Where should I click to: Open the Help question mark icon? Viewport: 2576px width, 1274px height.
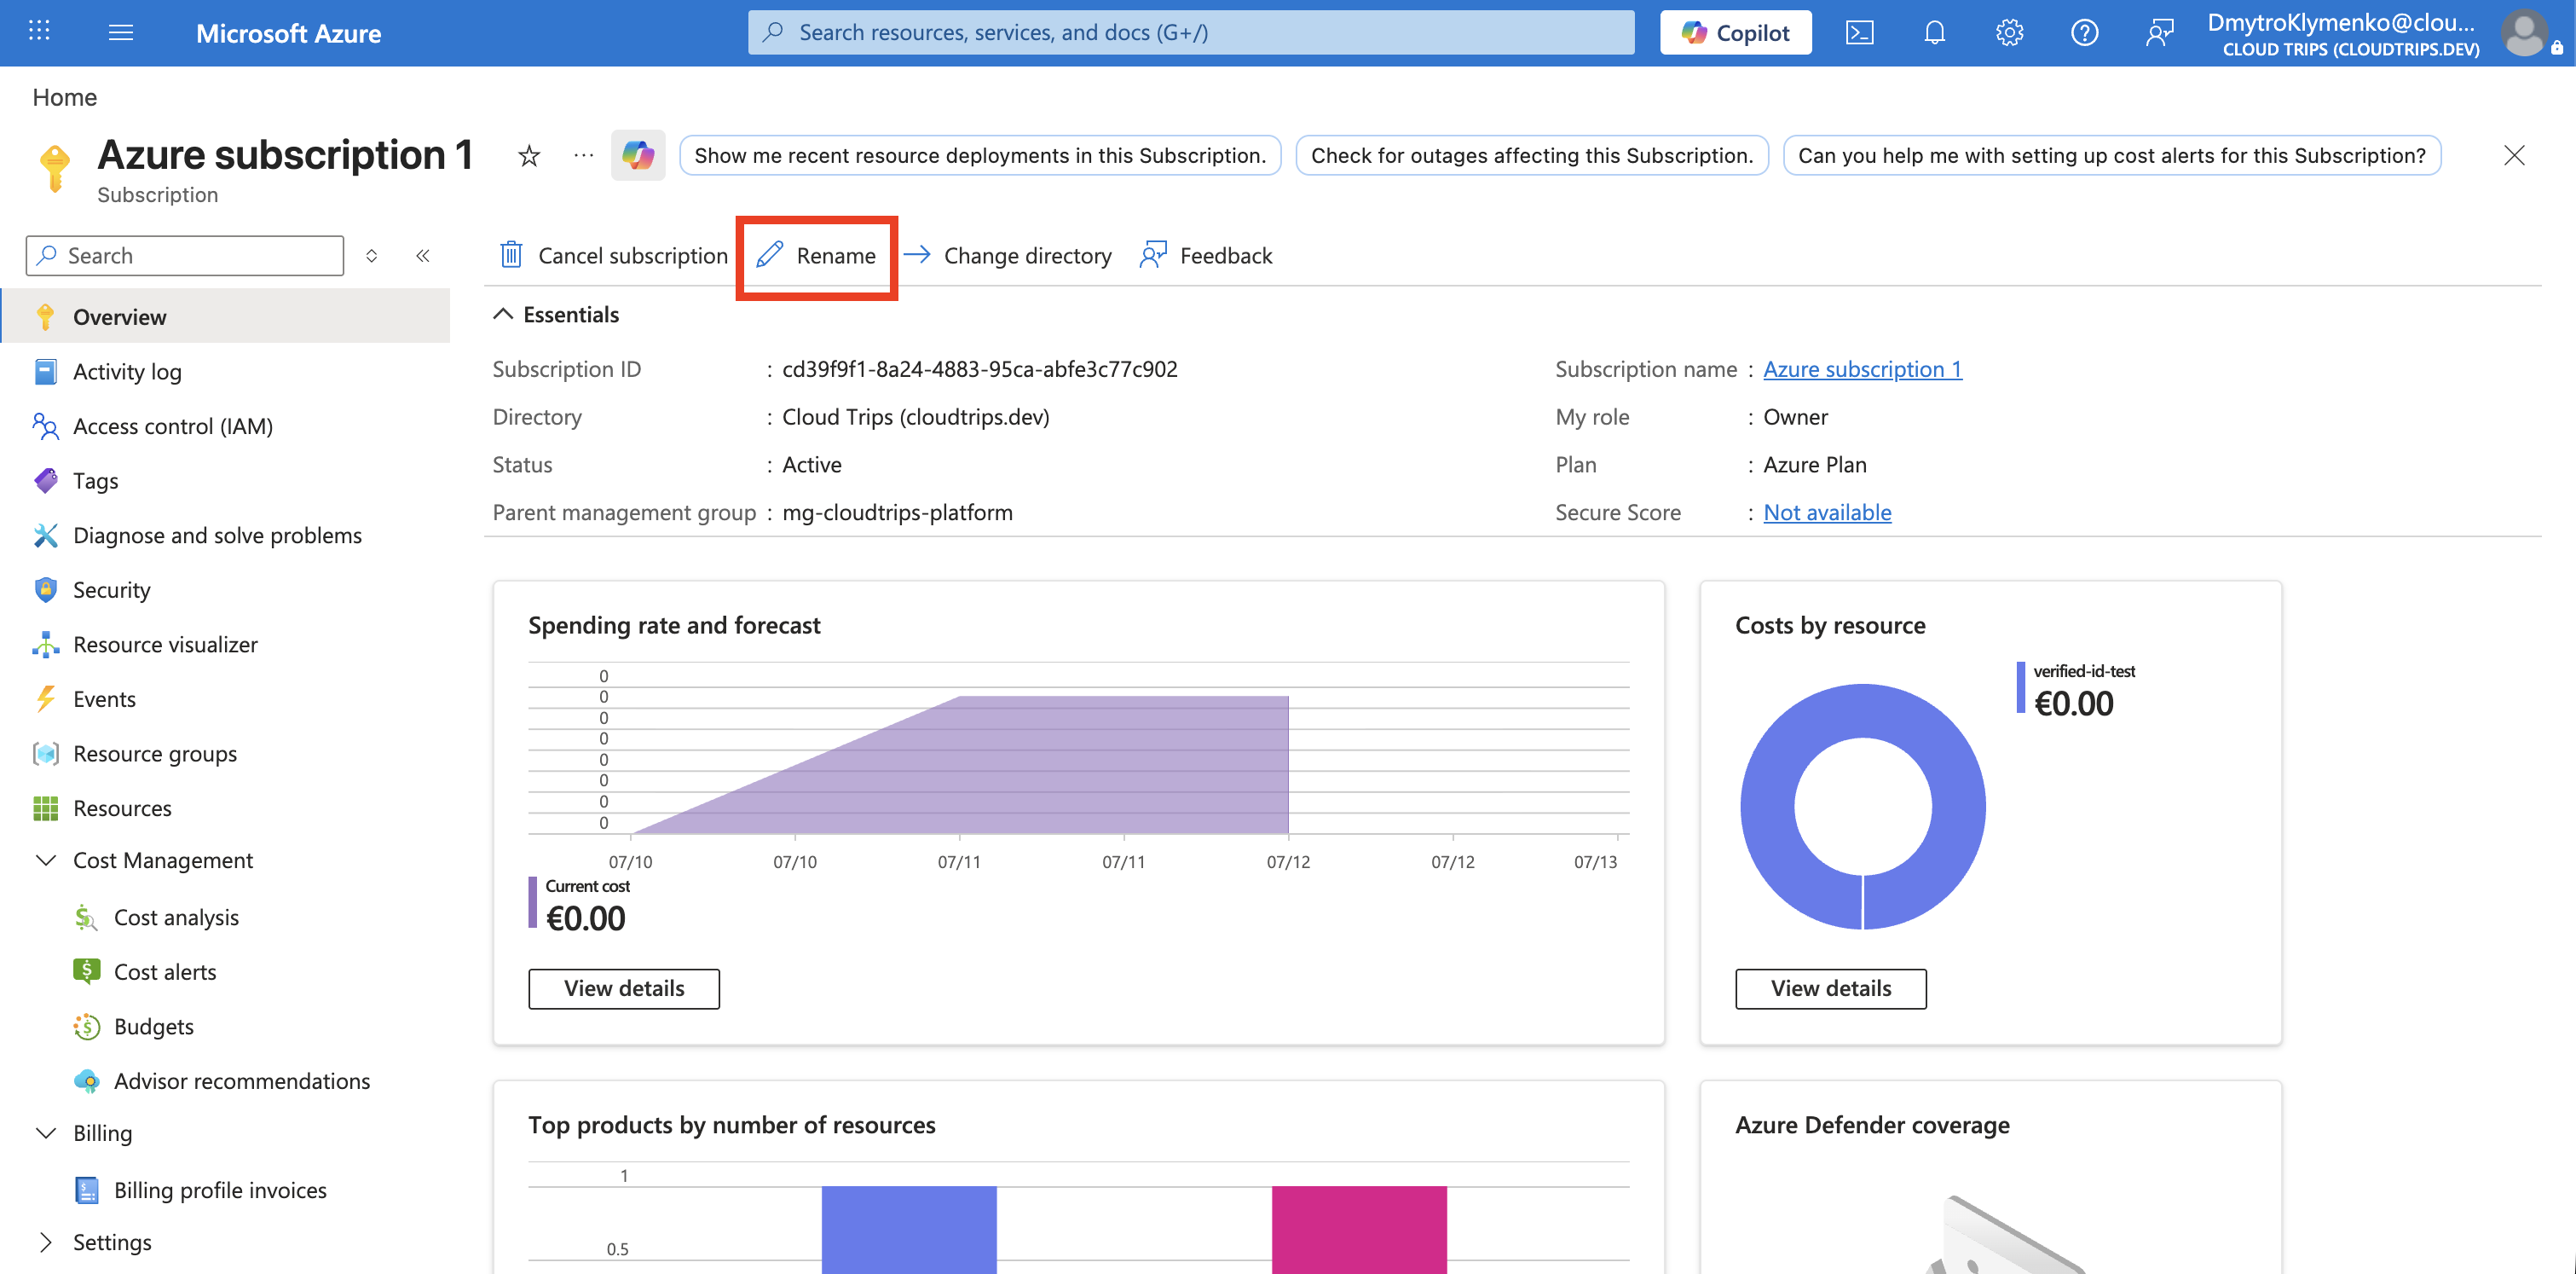pos(2084,33)
